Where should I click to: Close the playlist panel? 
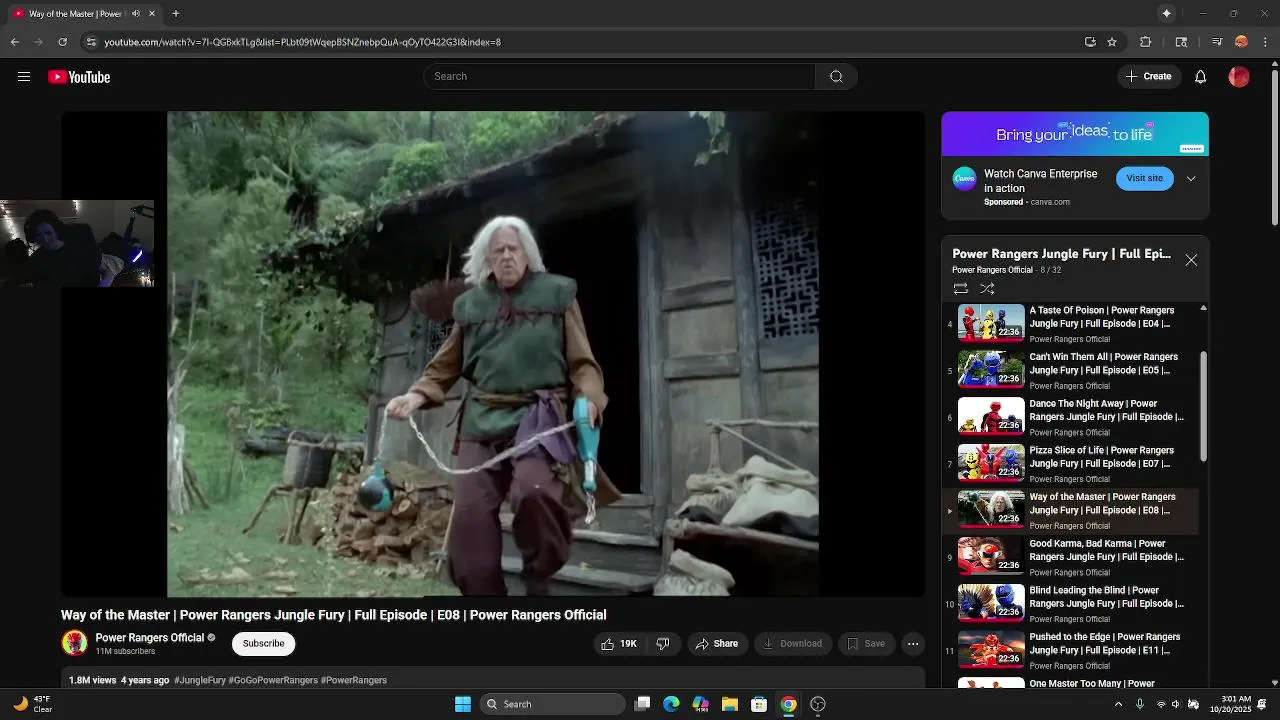(x=1191, y=260)
